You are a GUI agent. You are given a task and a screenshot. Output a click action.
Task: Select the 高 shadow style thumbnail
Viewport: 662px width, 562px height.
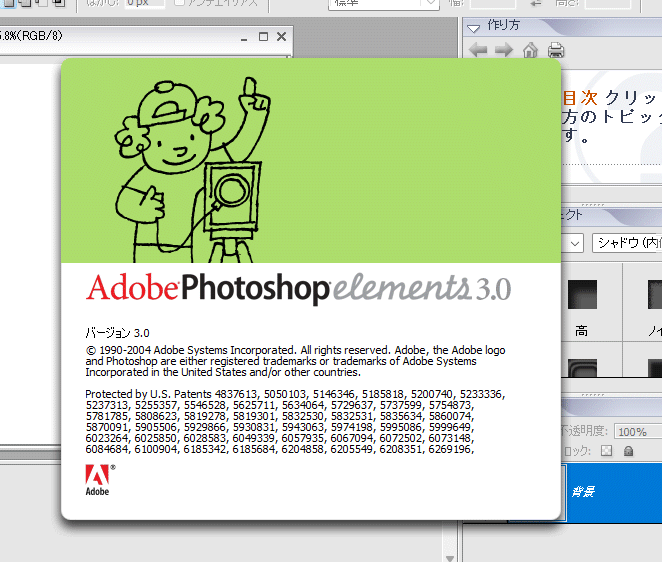[x=582, y=294]
